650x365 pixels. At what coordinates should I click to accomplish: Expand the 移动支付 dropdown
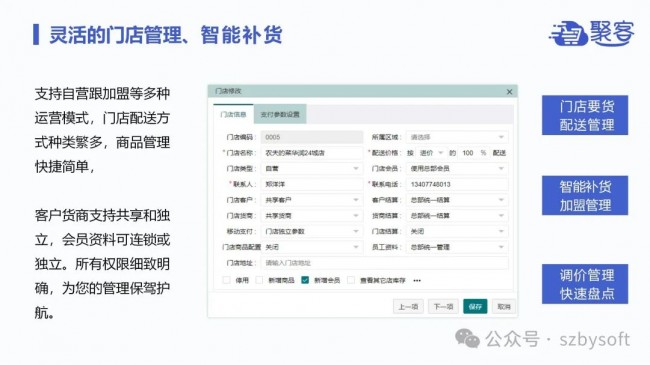312,231
